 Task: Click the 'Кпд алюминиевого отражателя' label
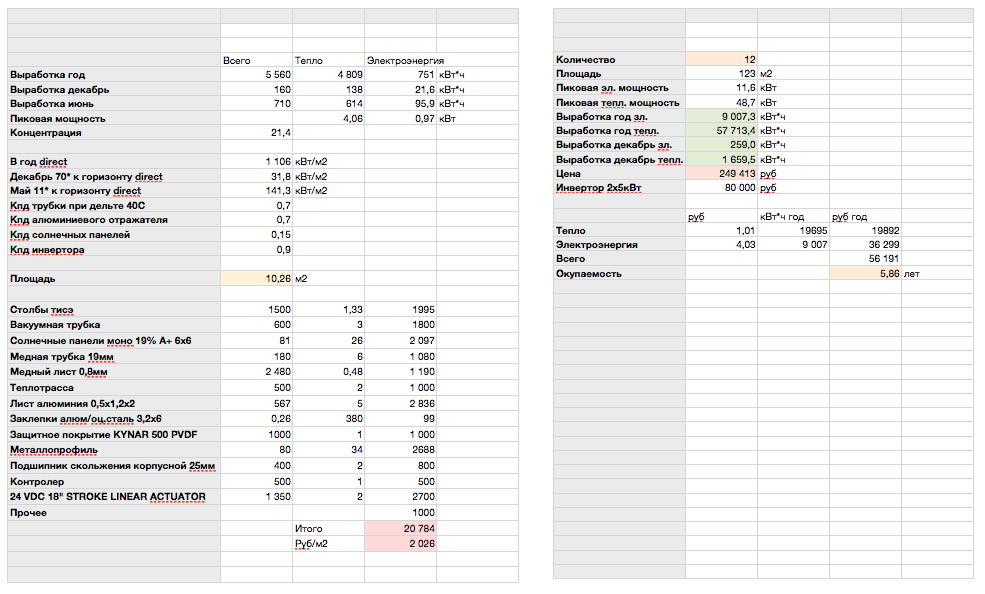89,220
